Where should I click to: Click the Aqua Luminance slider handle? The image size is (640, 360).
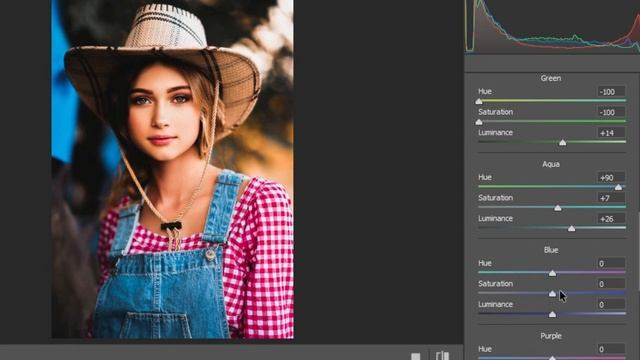[x=571, y=229]
